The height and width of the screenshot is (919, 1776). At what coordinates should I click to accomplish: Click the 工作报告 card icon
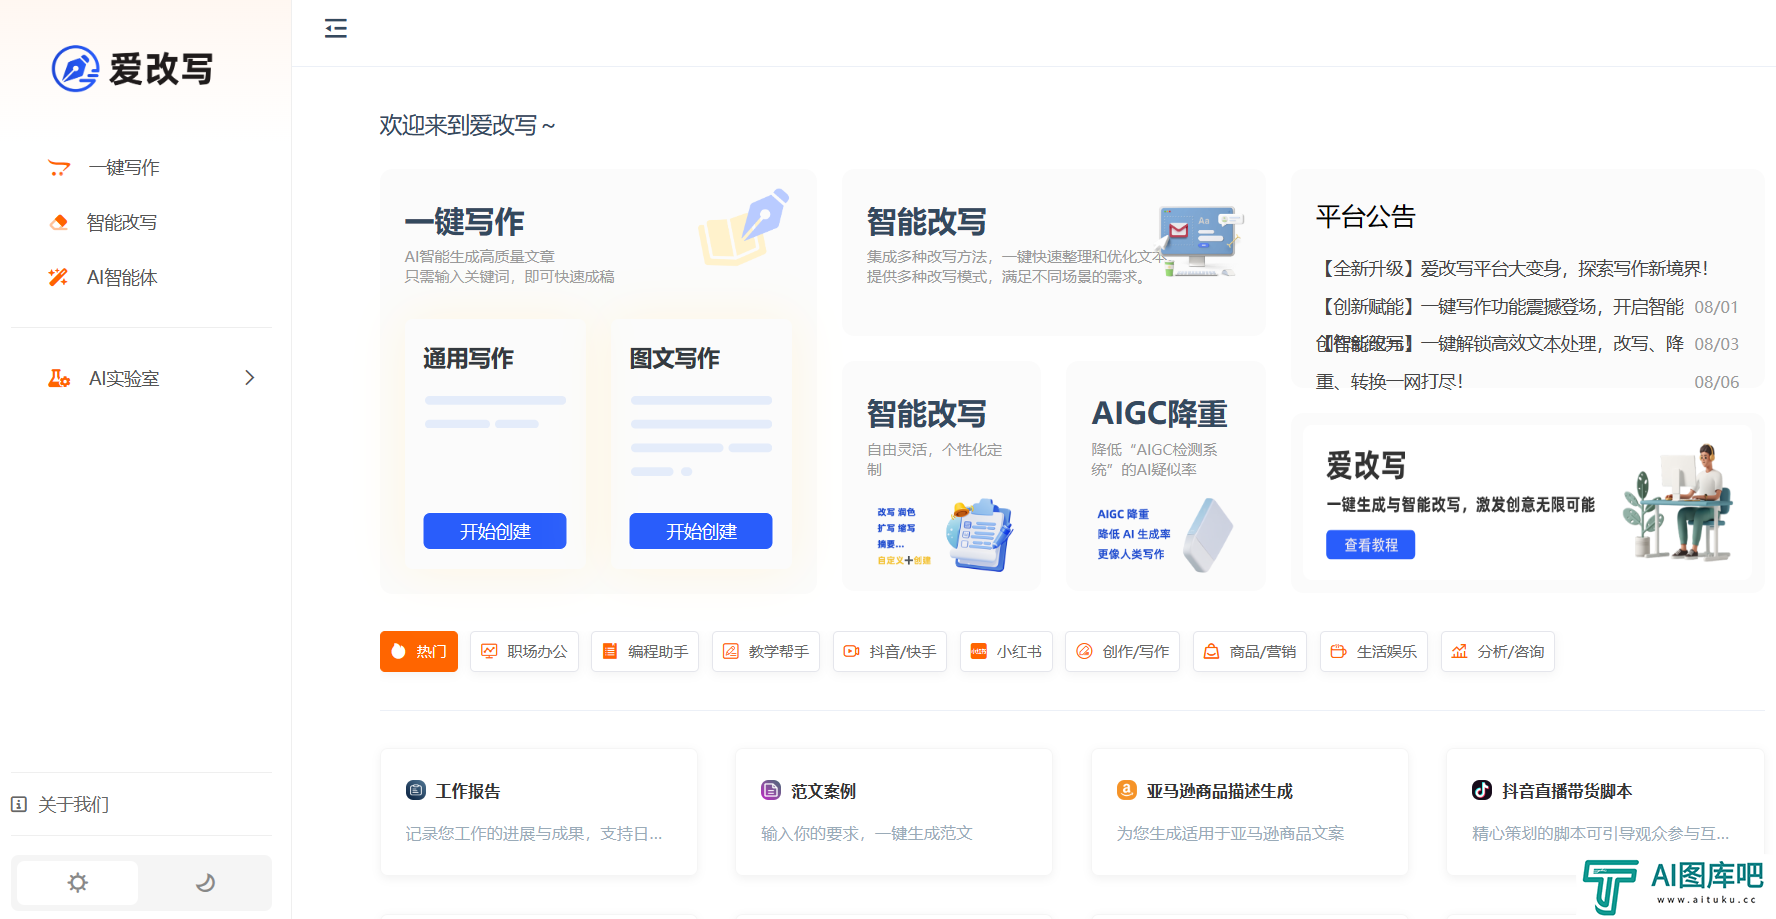coord(416,790)
